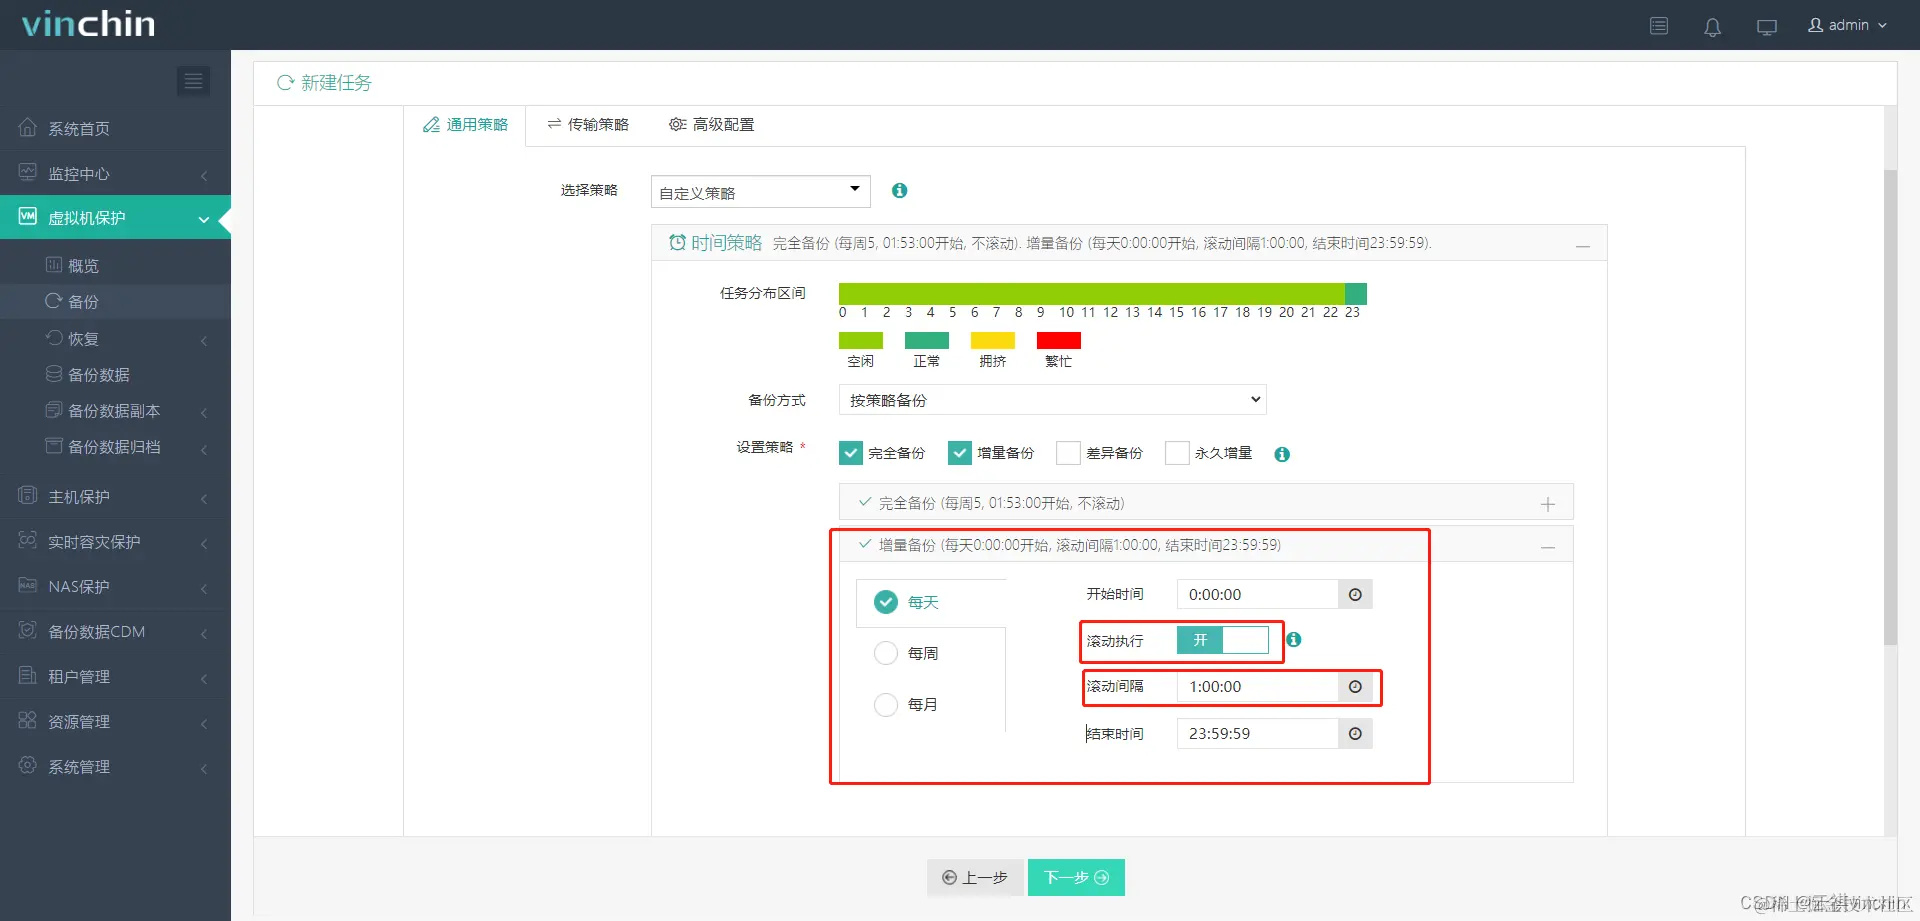The width and height of the screenshot is (1920, 921).
Task: Click the 上一步 button
Action: (975, 877)
